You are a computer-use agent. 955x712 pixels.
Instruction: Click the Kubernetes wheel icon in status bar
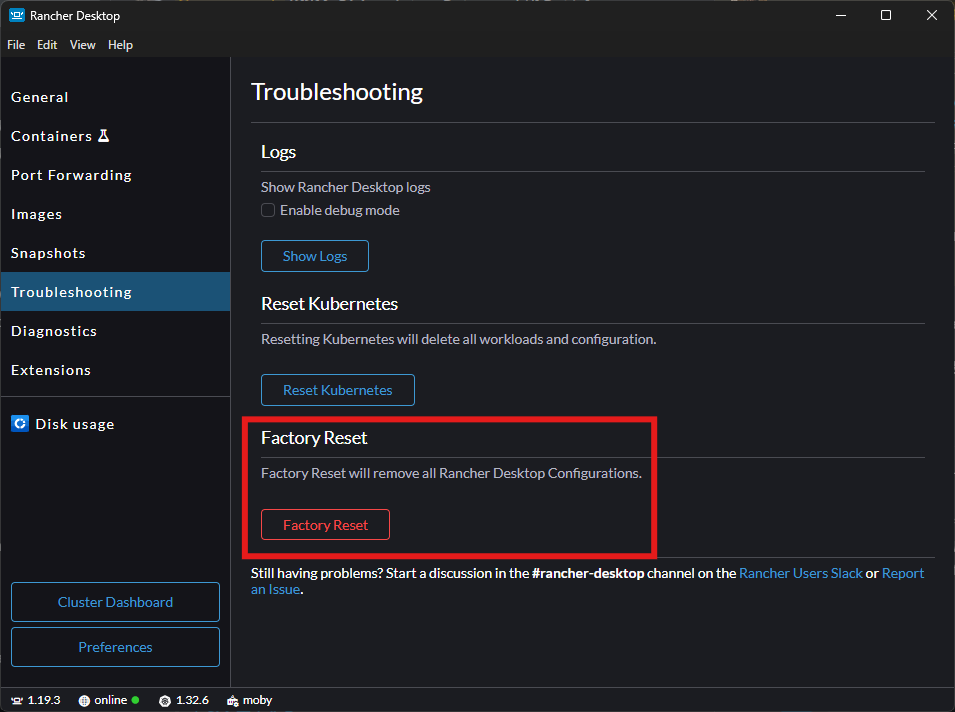[x=165, y=700]
